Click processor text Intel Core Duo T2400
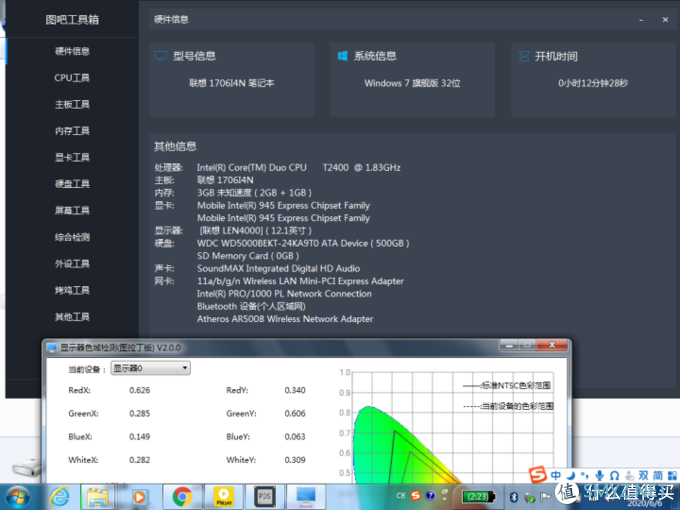 (298, 167)
